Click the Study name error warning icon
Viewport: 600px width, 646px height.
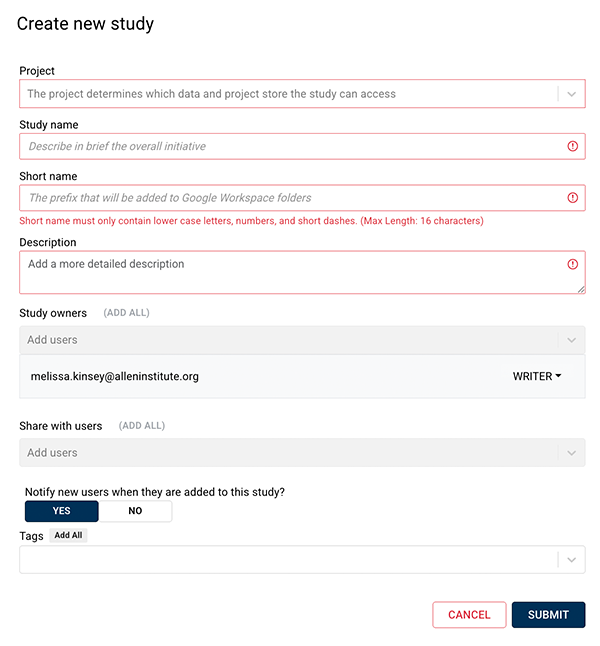(573, 146)
